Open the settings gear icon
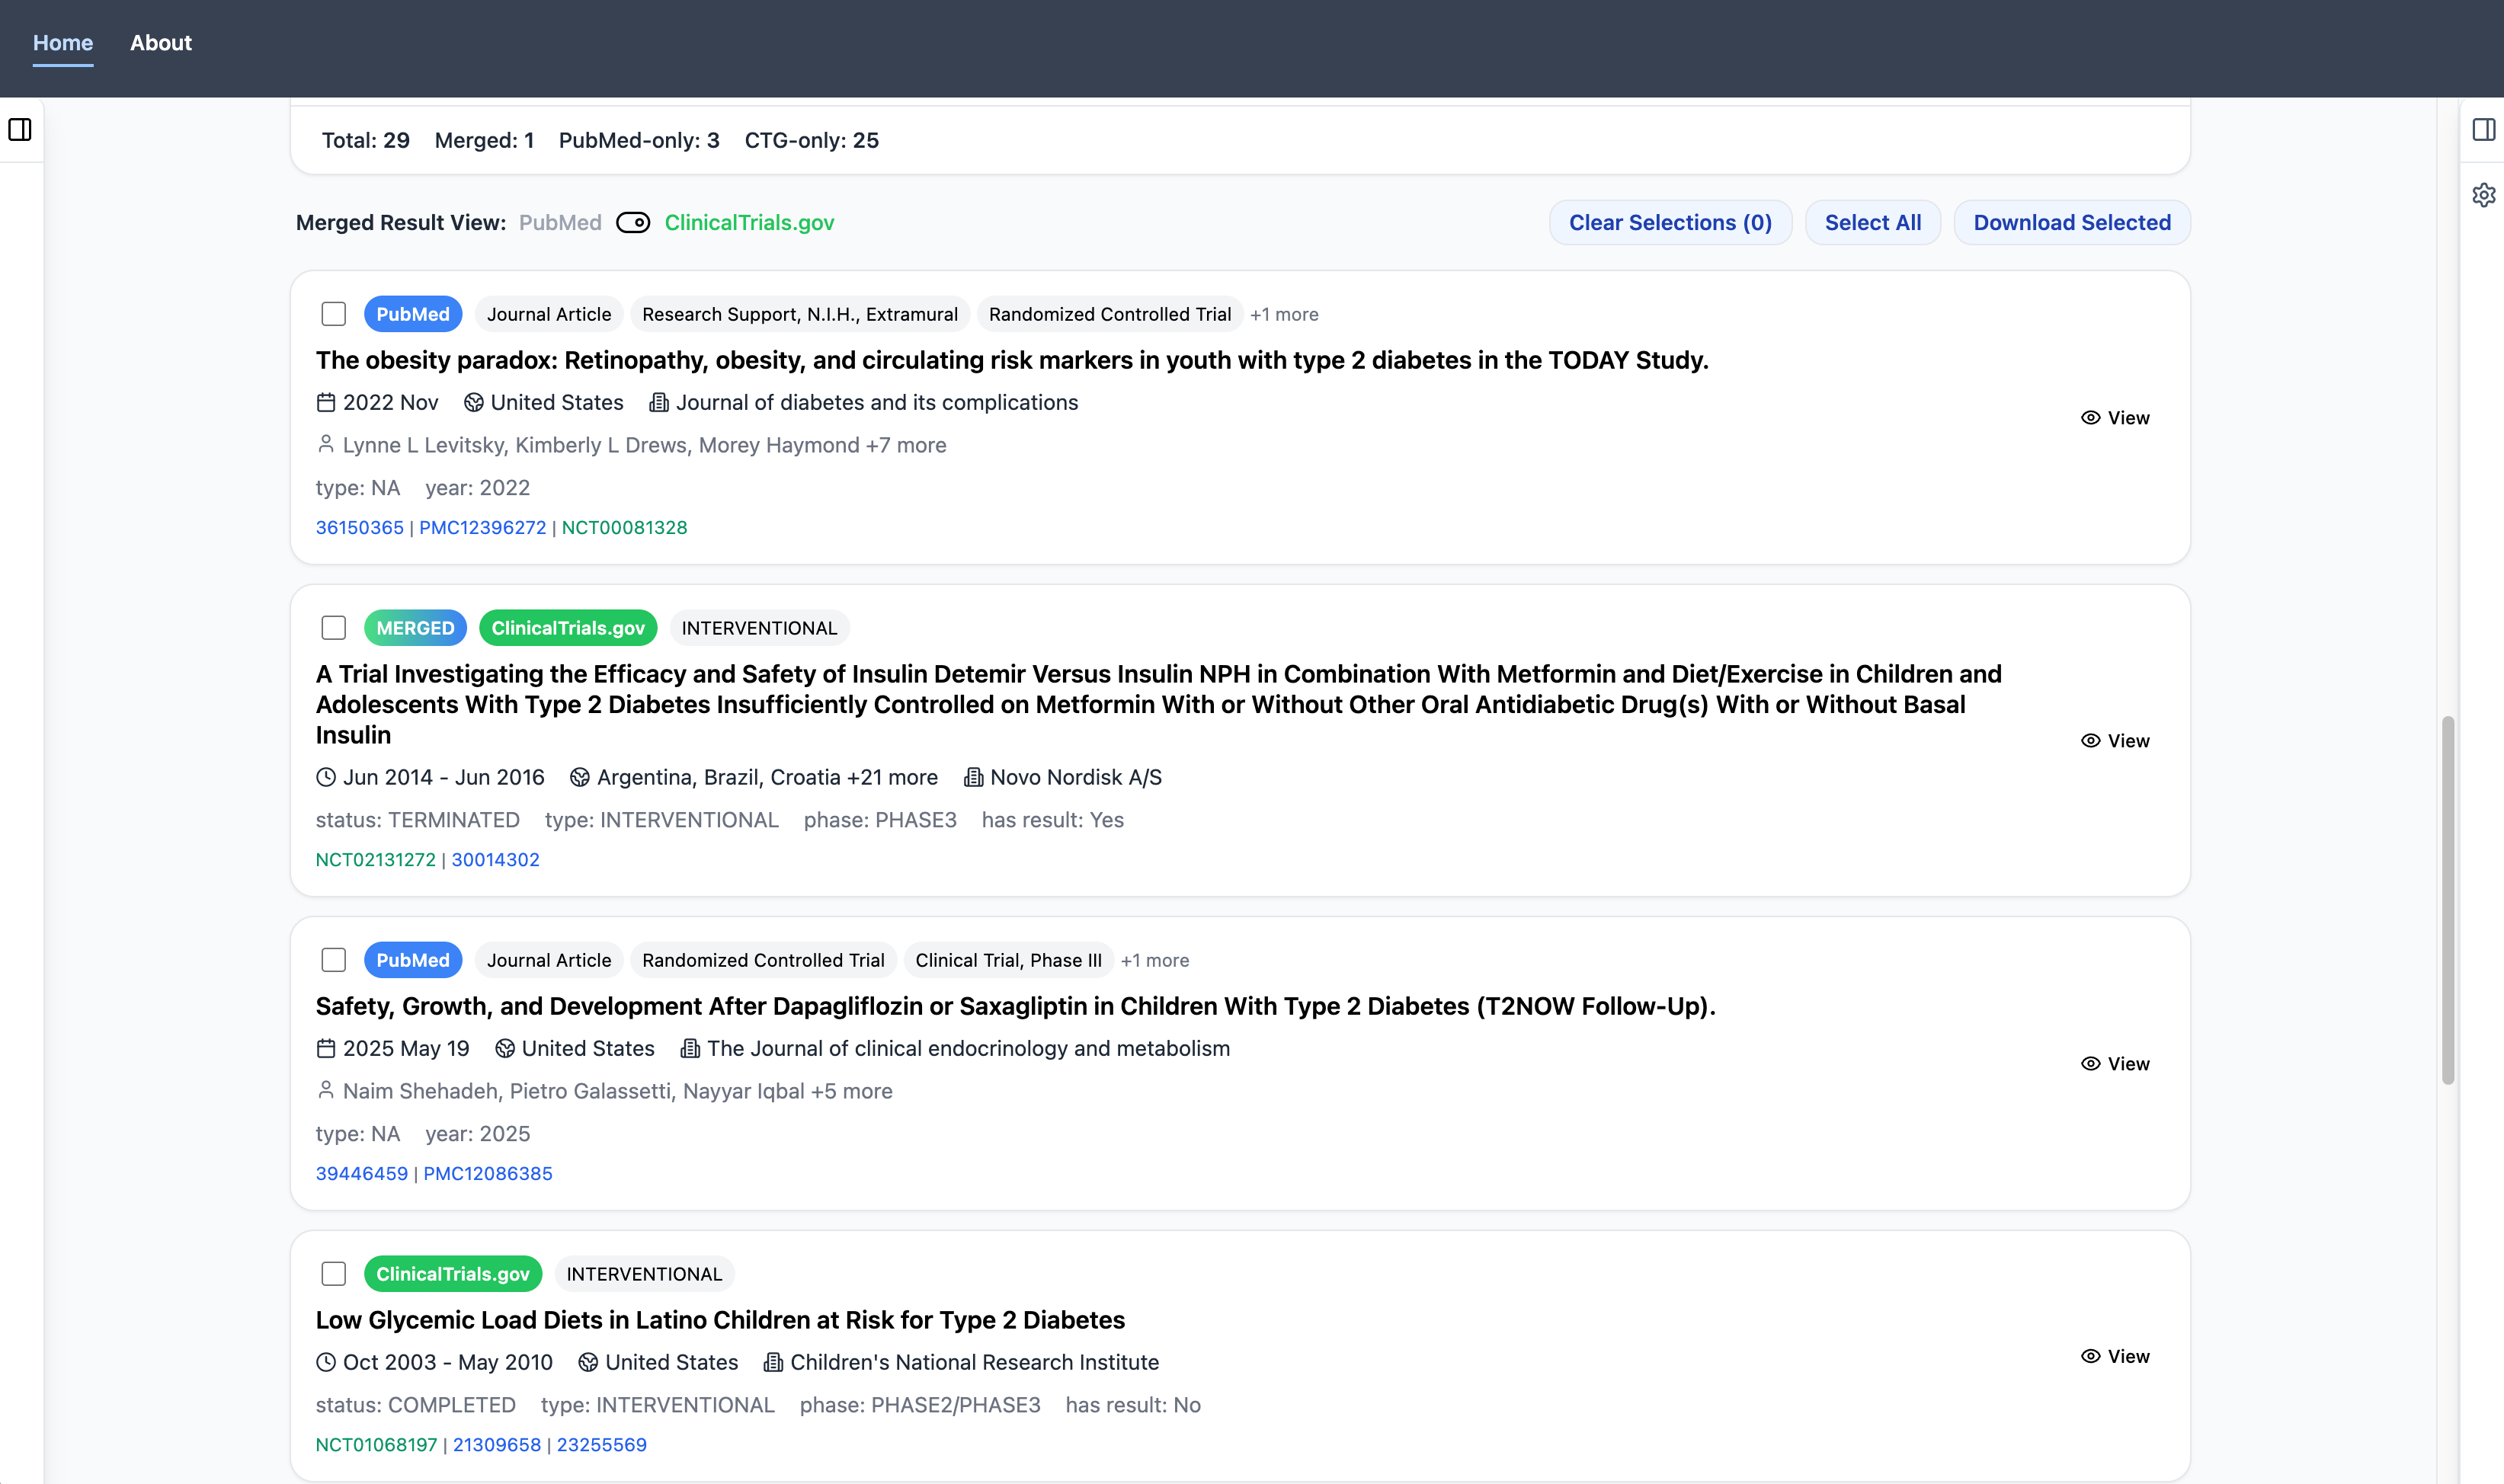Image resolution: width=2504 pixels, height=1484 pixels. [x=2483, y=195]
